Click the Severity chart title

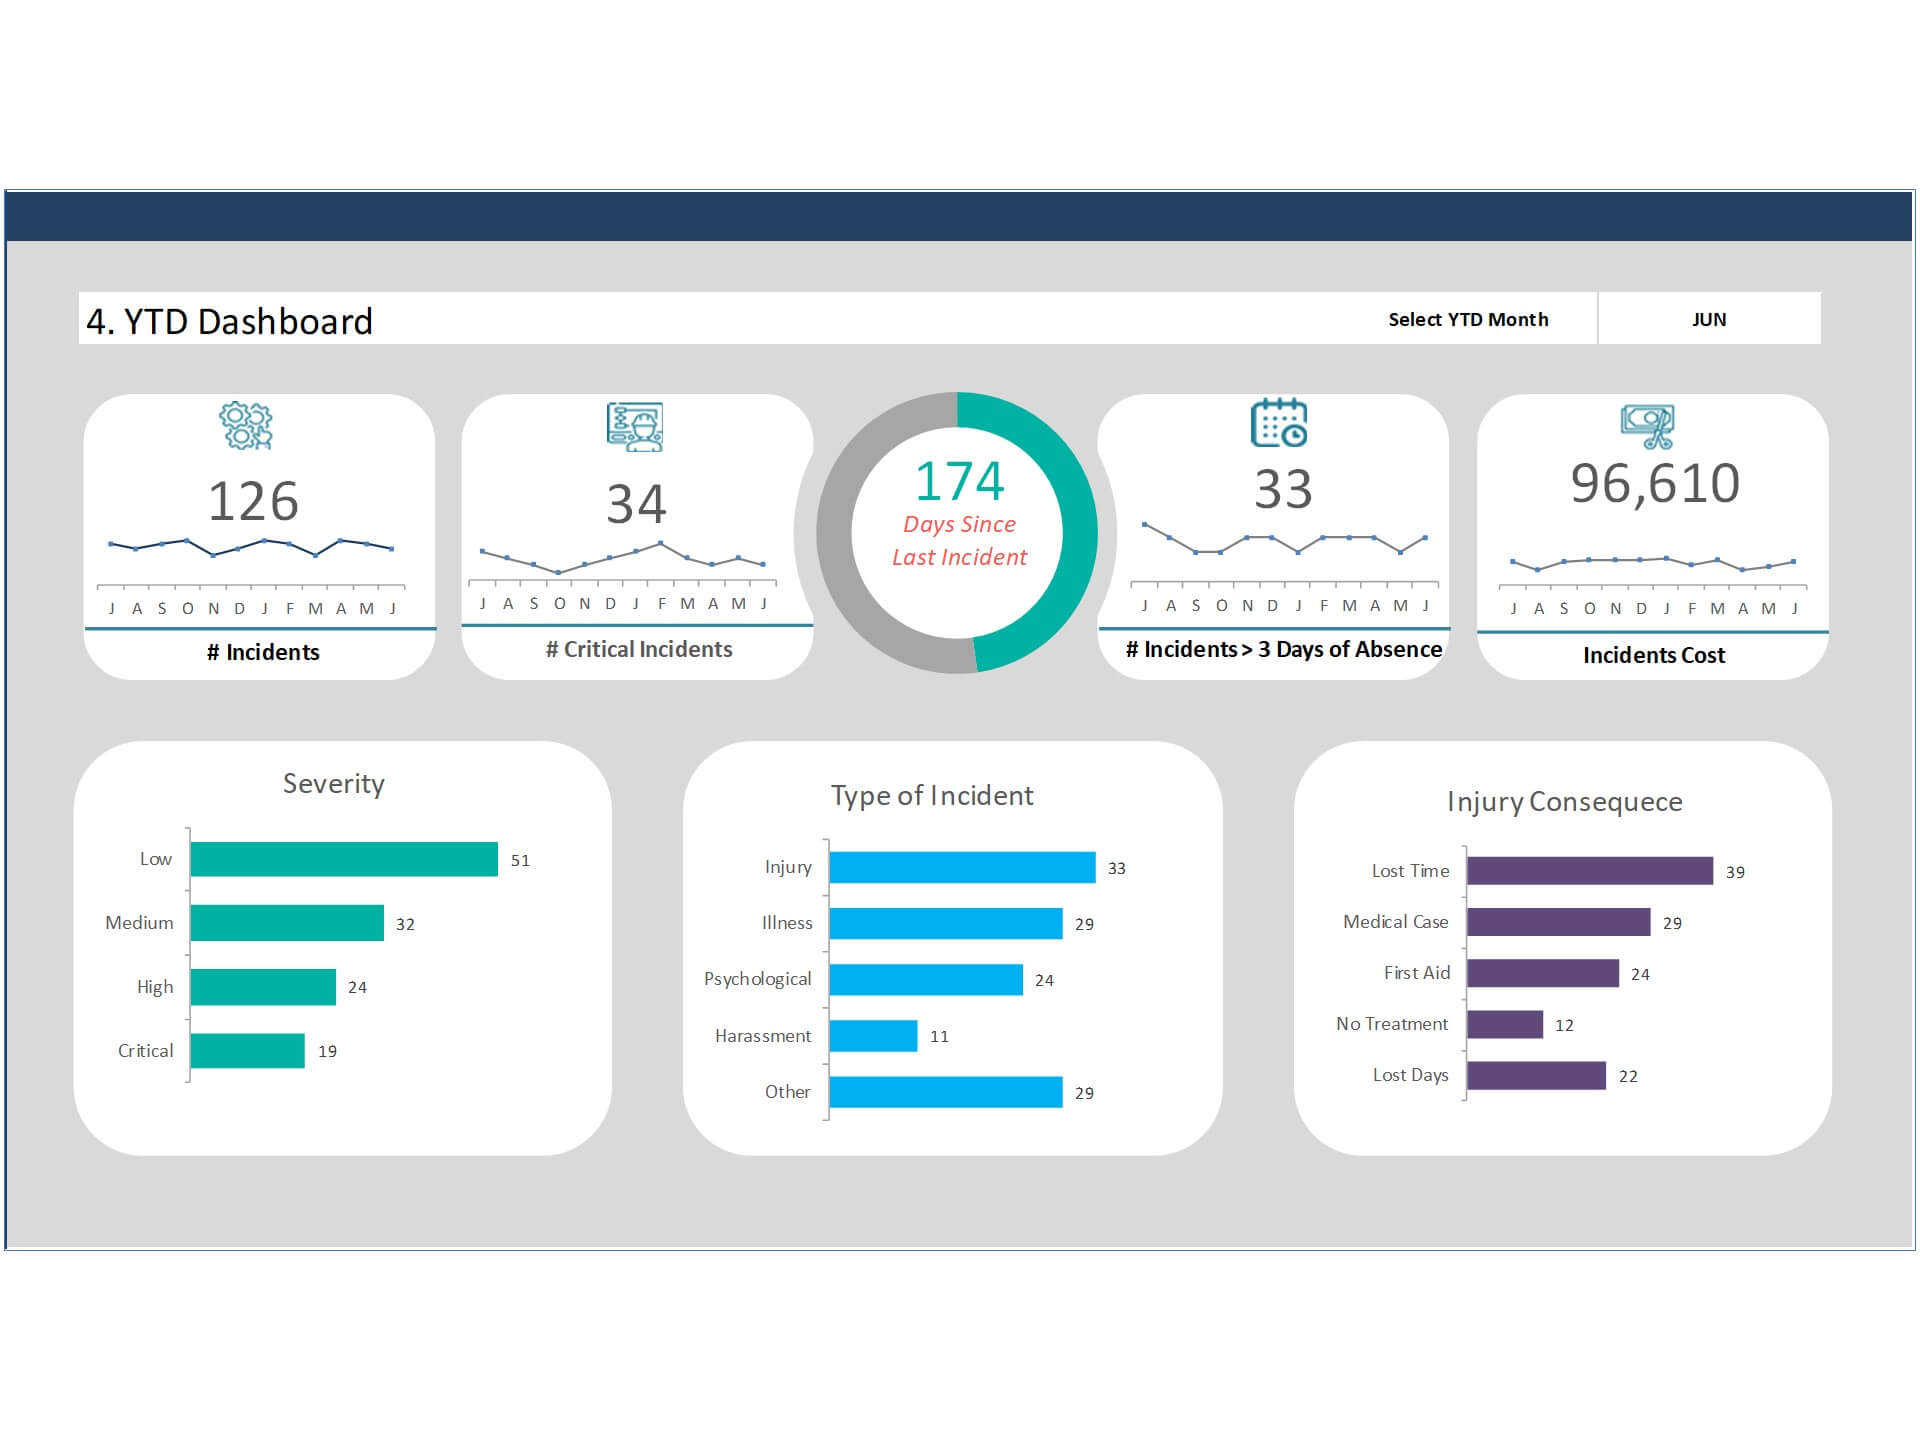[x=333, y=784]
